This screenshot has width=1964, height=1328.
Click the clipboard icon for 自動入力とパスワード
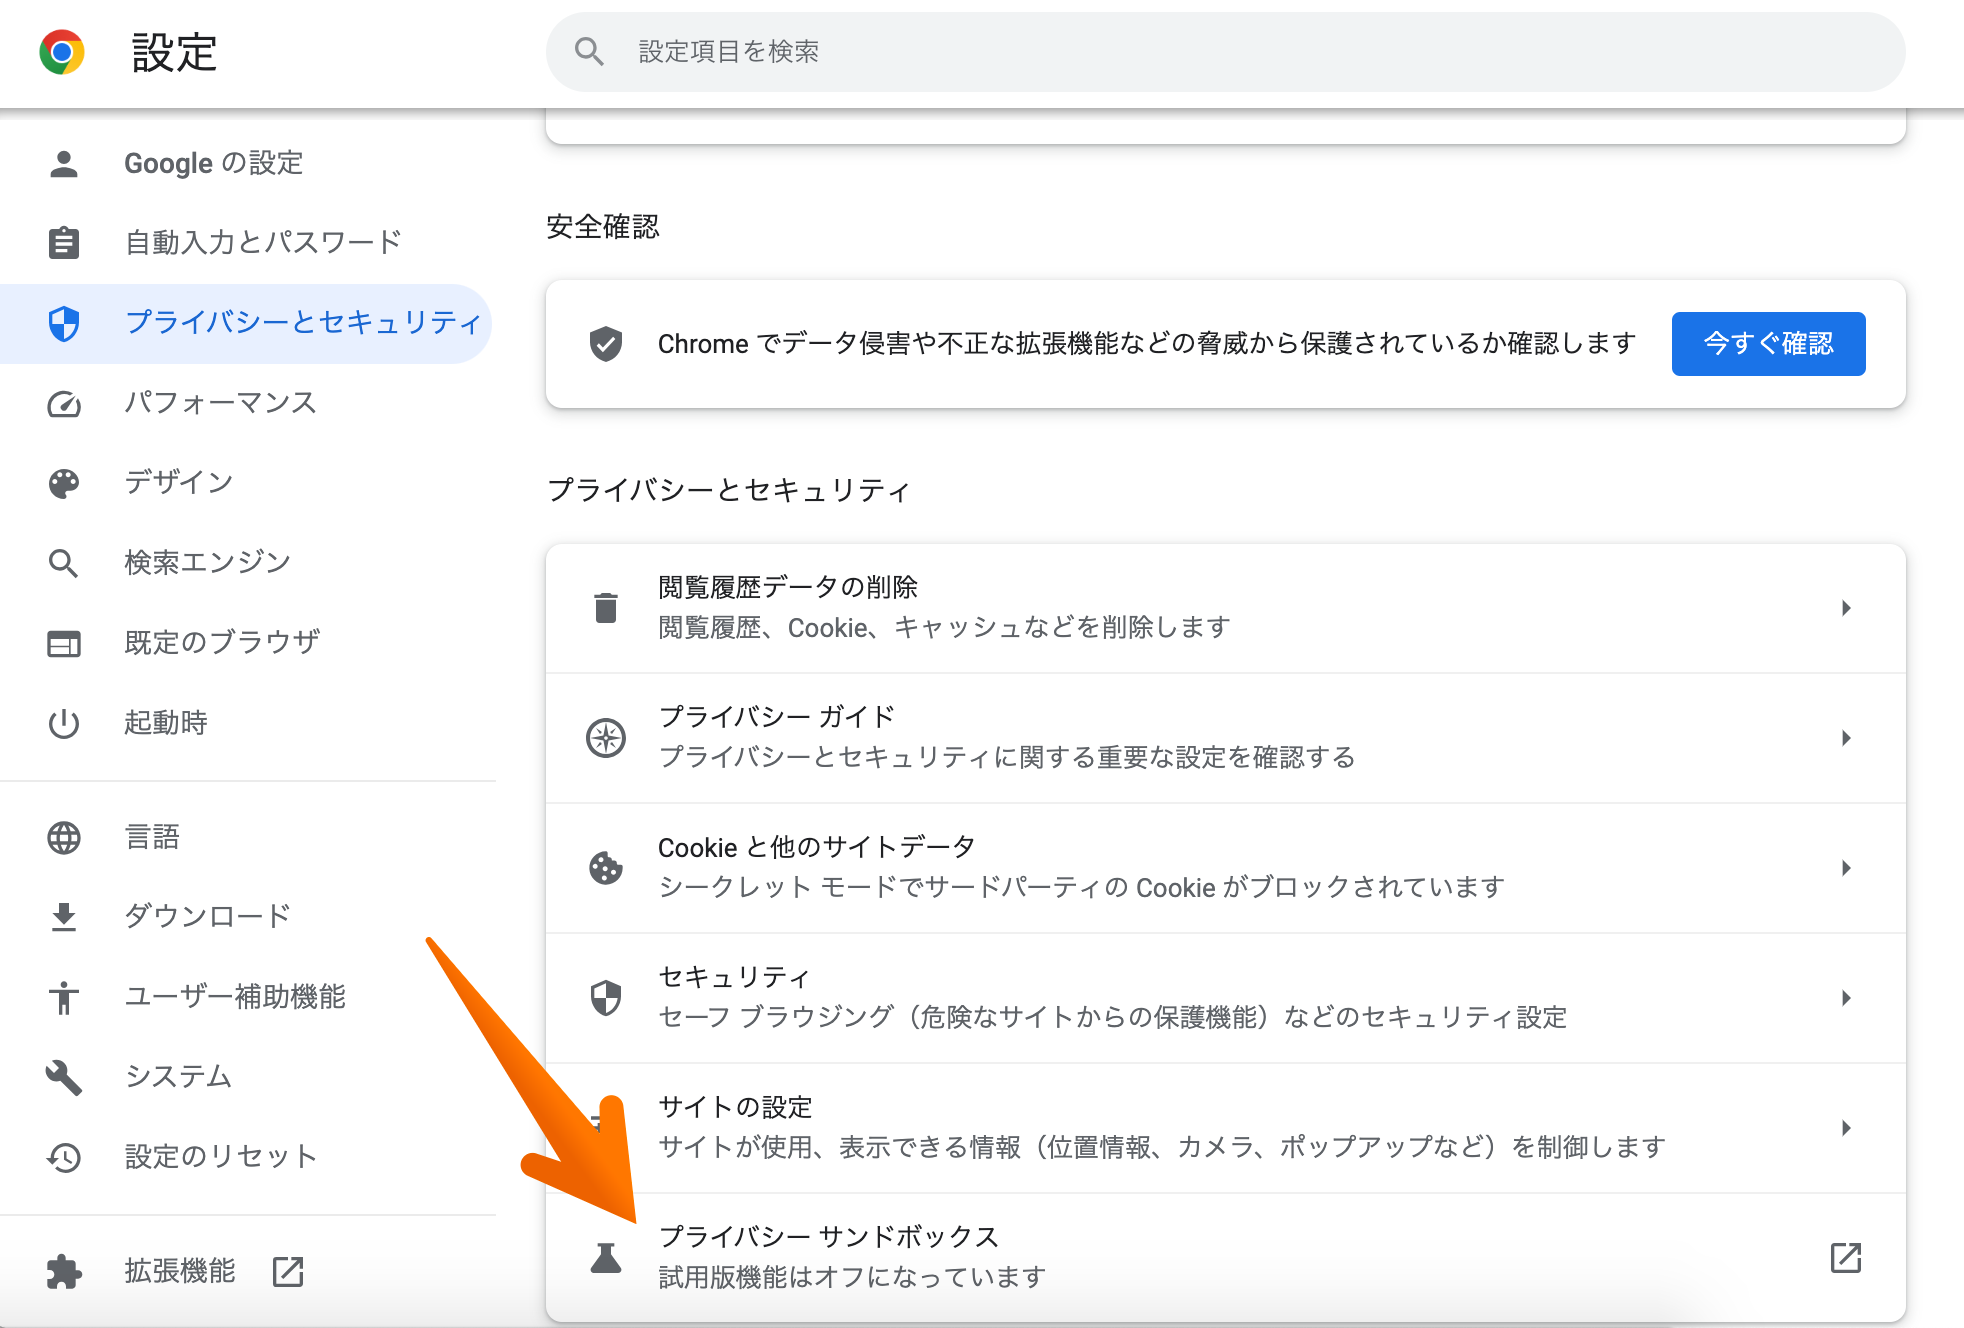point(64,242)
